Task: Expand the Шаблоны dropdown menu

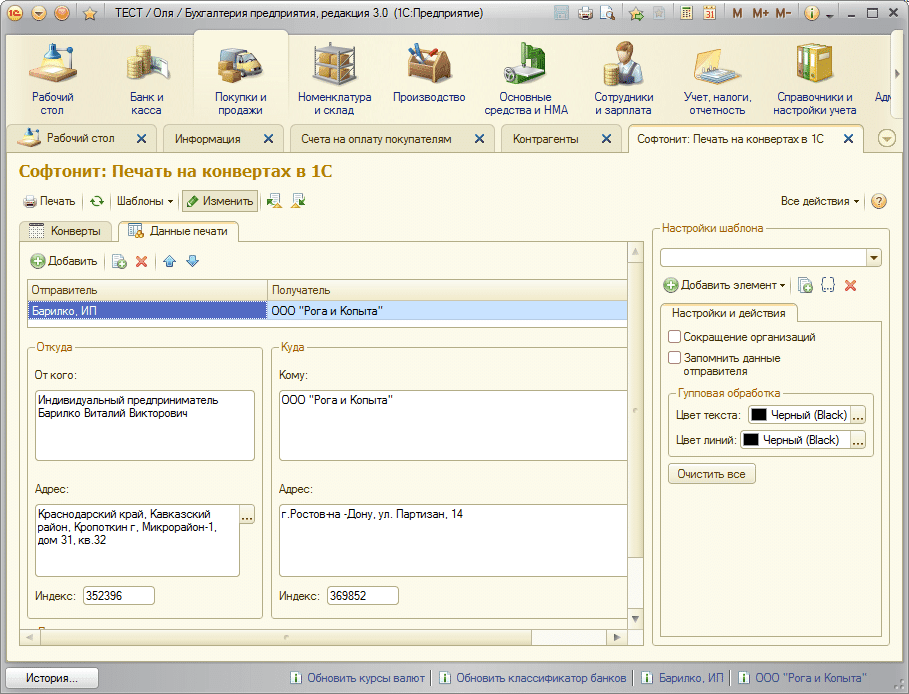Action: coord(145,201)
